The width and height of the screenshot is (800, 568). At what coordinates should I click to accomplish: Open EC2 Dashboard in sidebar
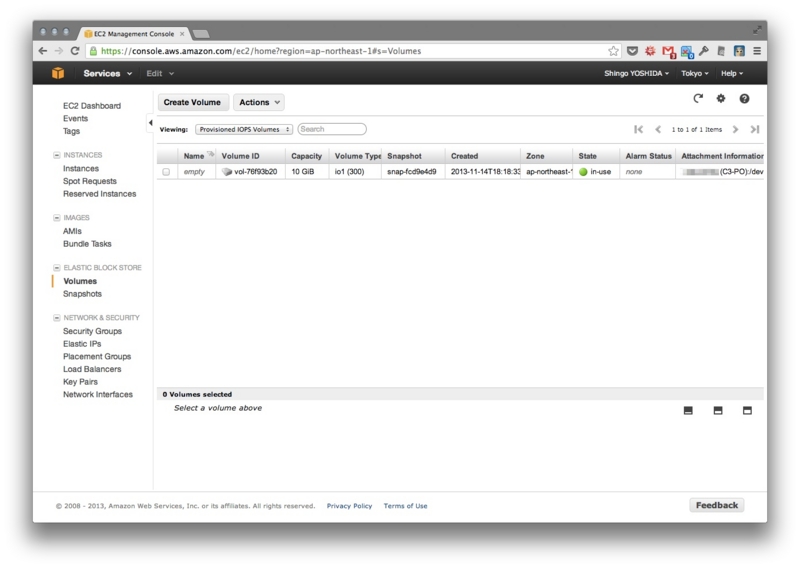pos(92,106)
